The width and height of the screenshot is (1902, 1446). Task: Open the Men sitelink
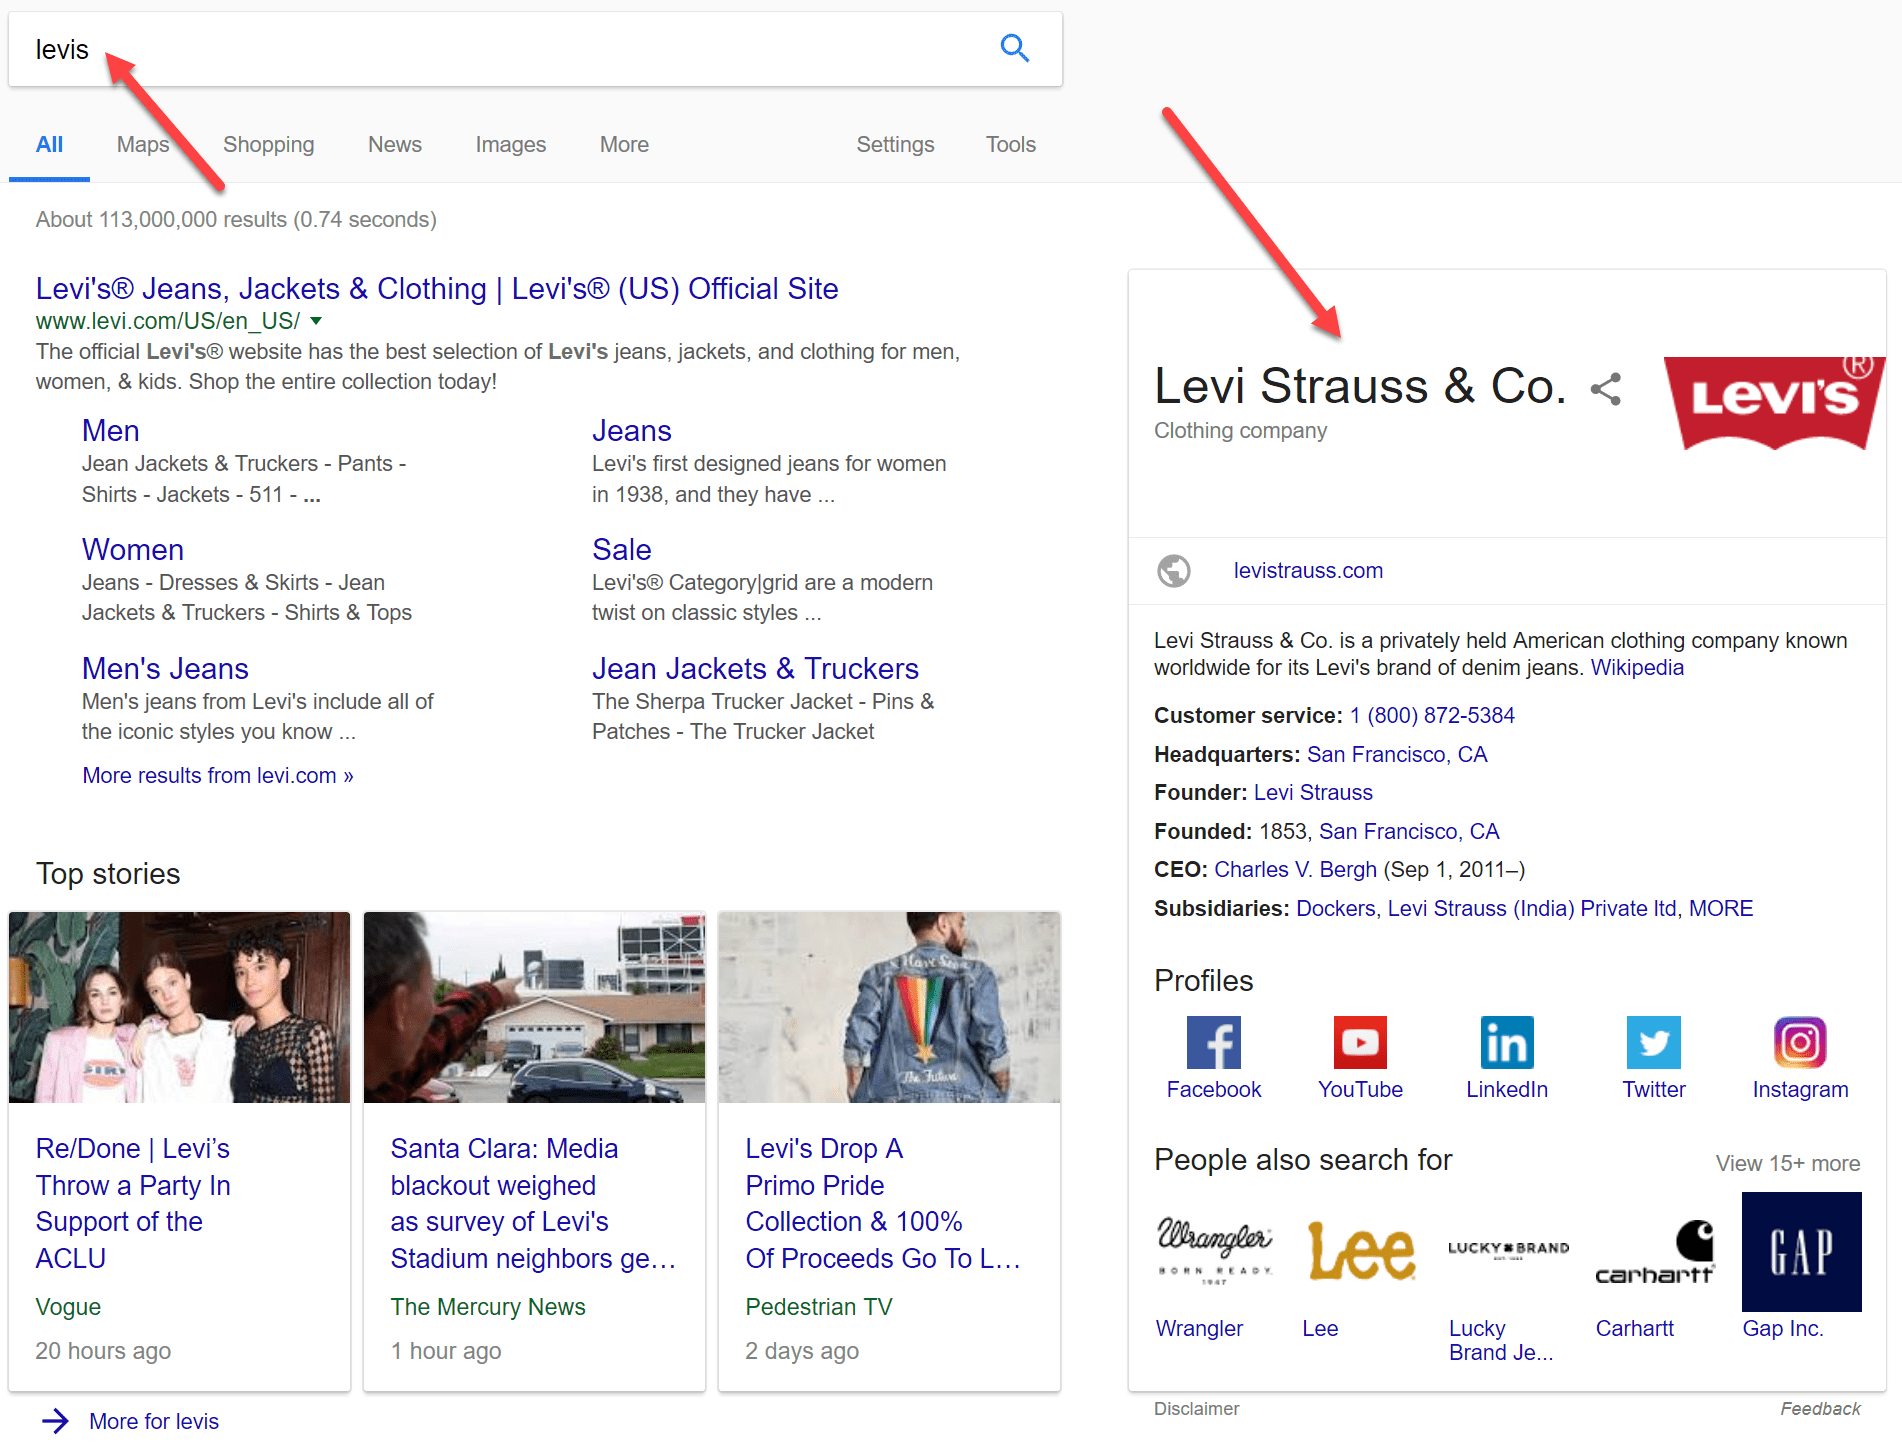(x=111, y=431)
